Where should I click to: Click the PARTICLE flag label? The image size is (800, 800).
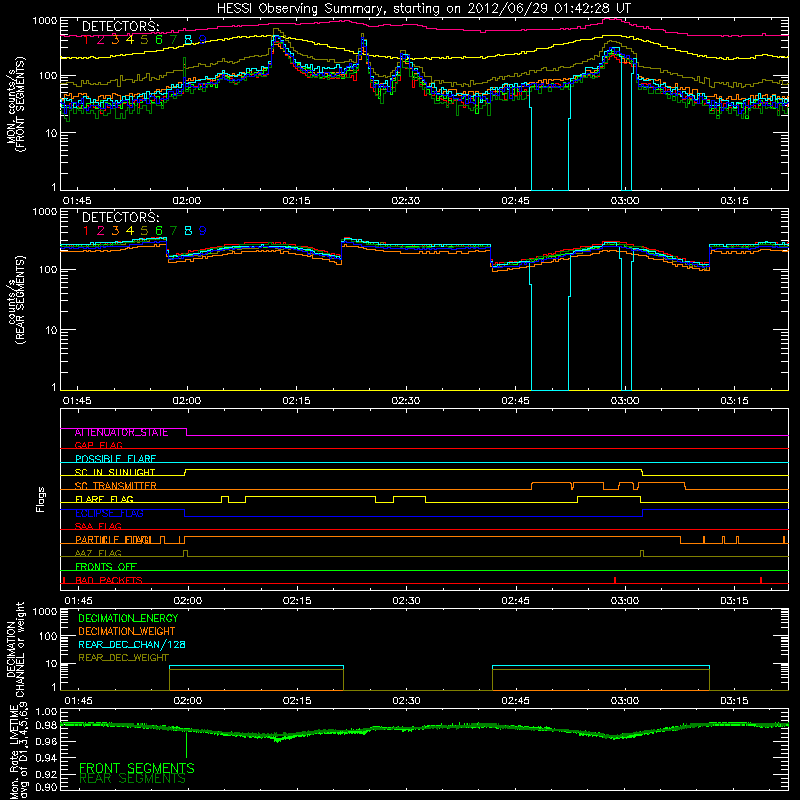point(113,539)
